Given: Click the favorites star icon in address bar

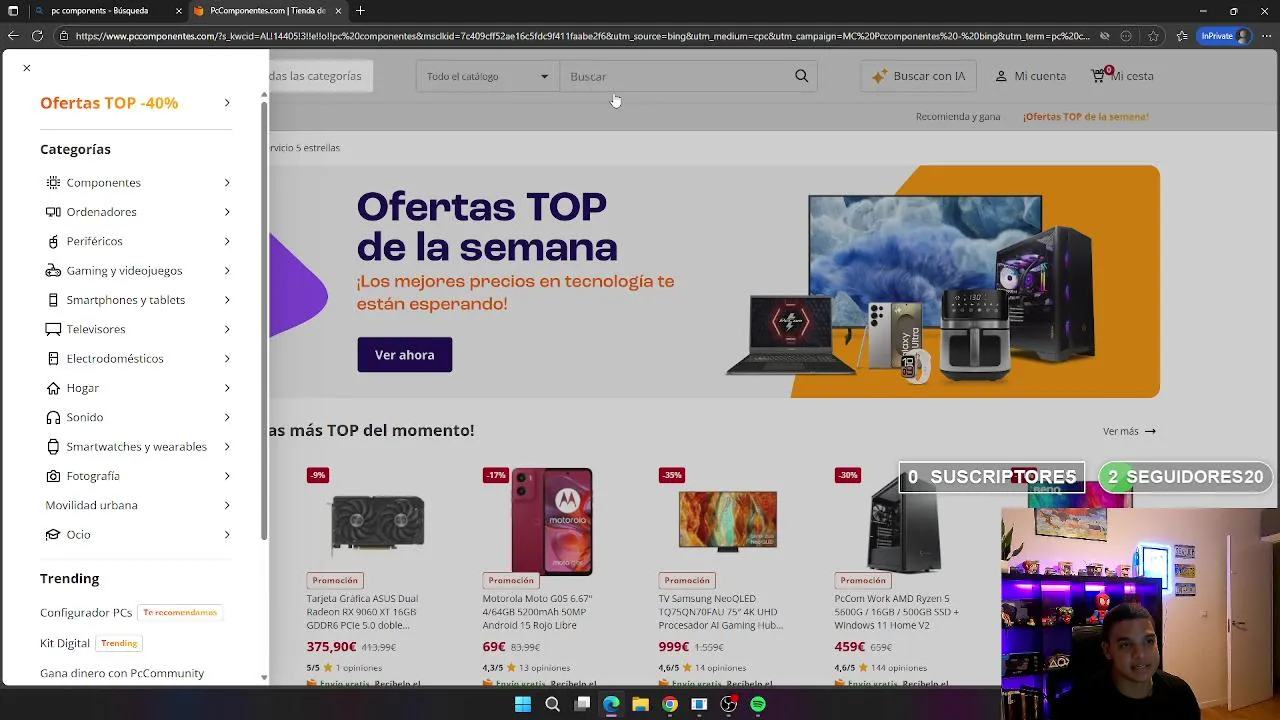Looking at the screenshot, I should pos(1153,36).
